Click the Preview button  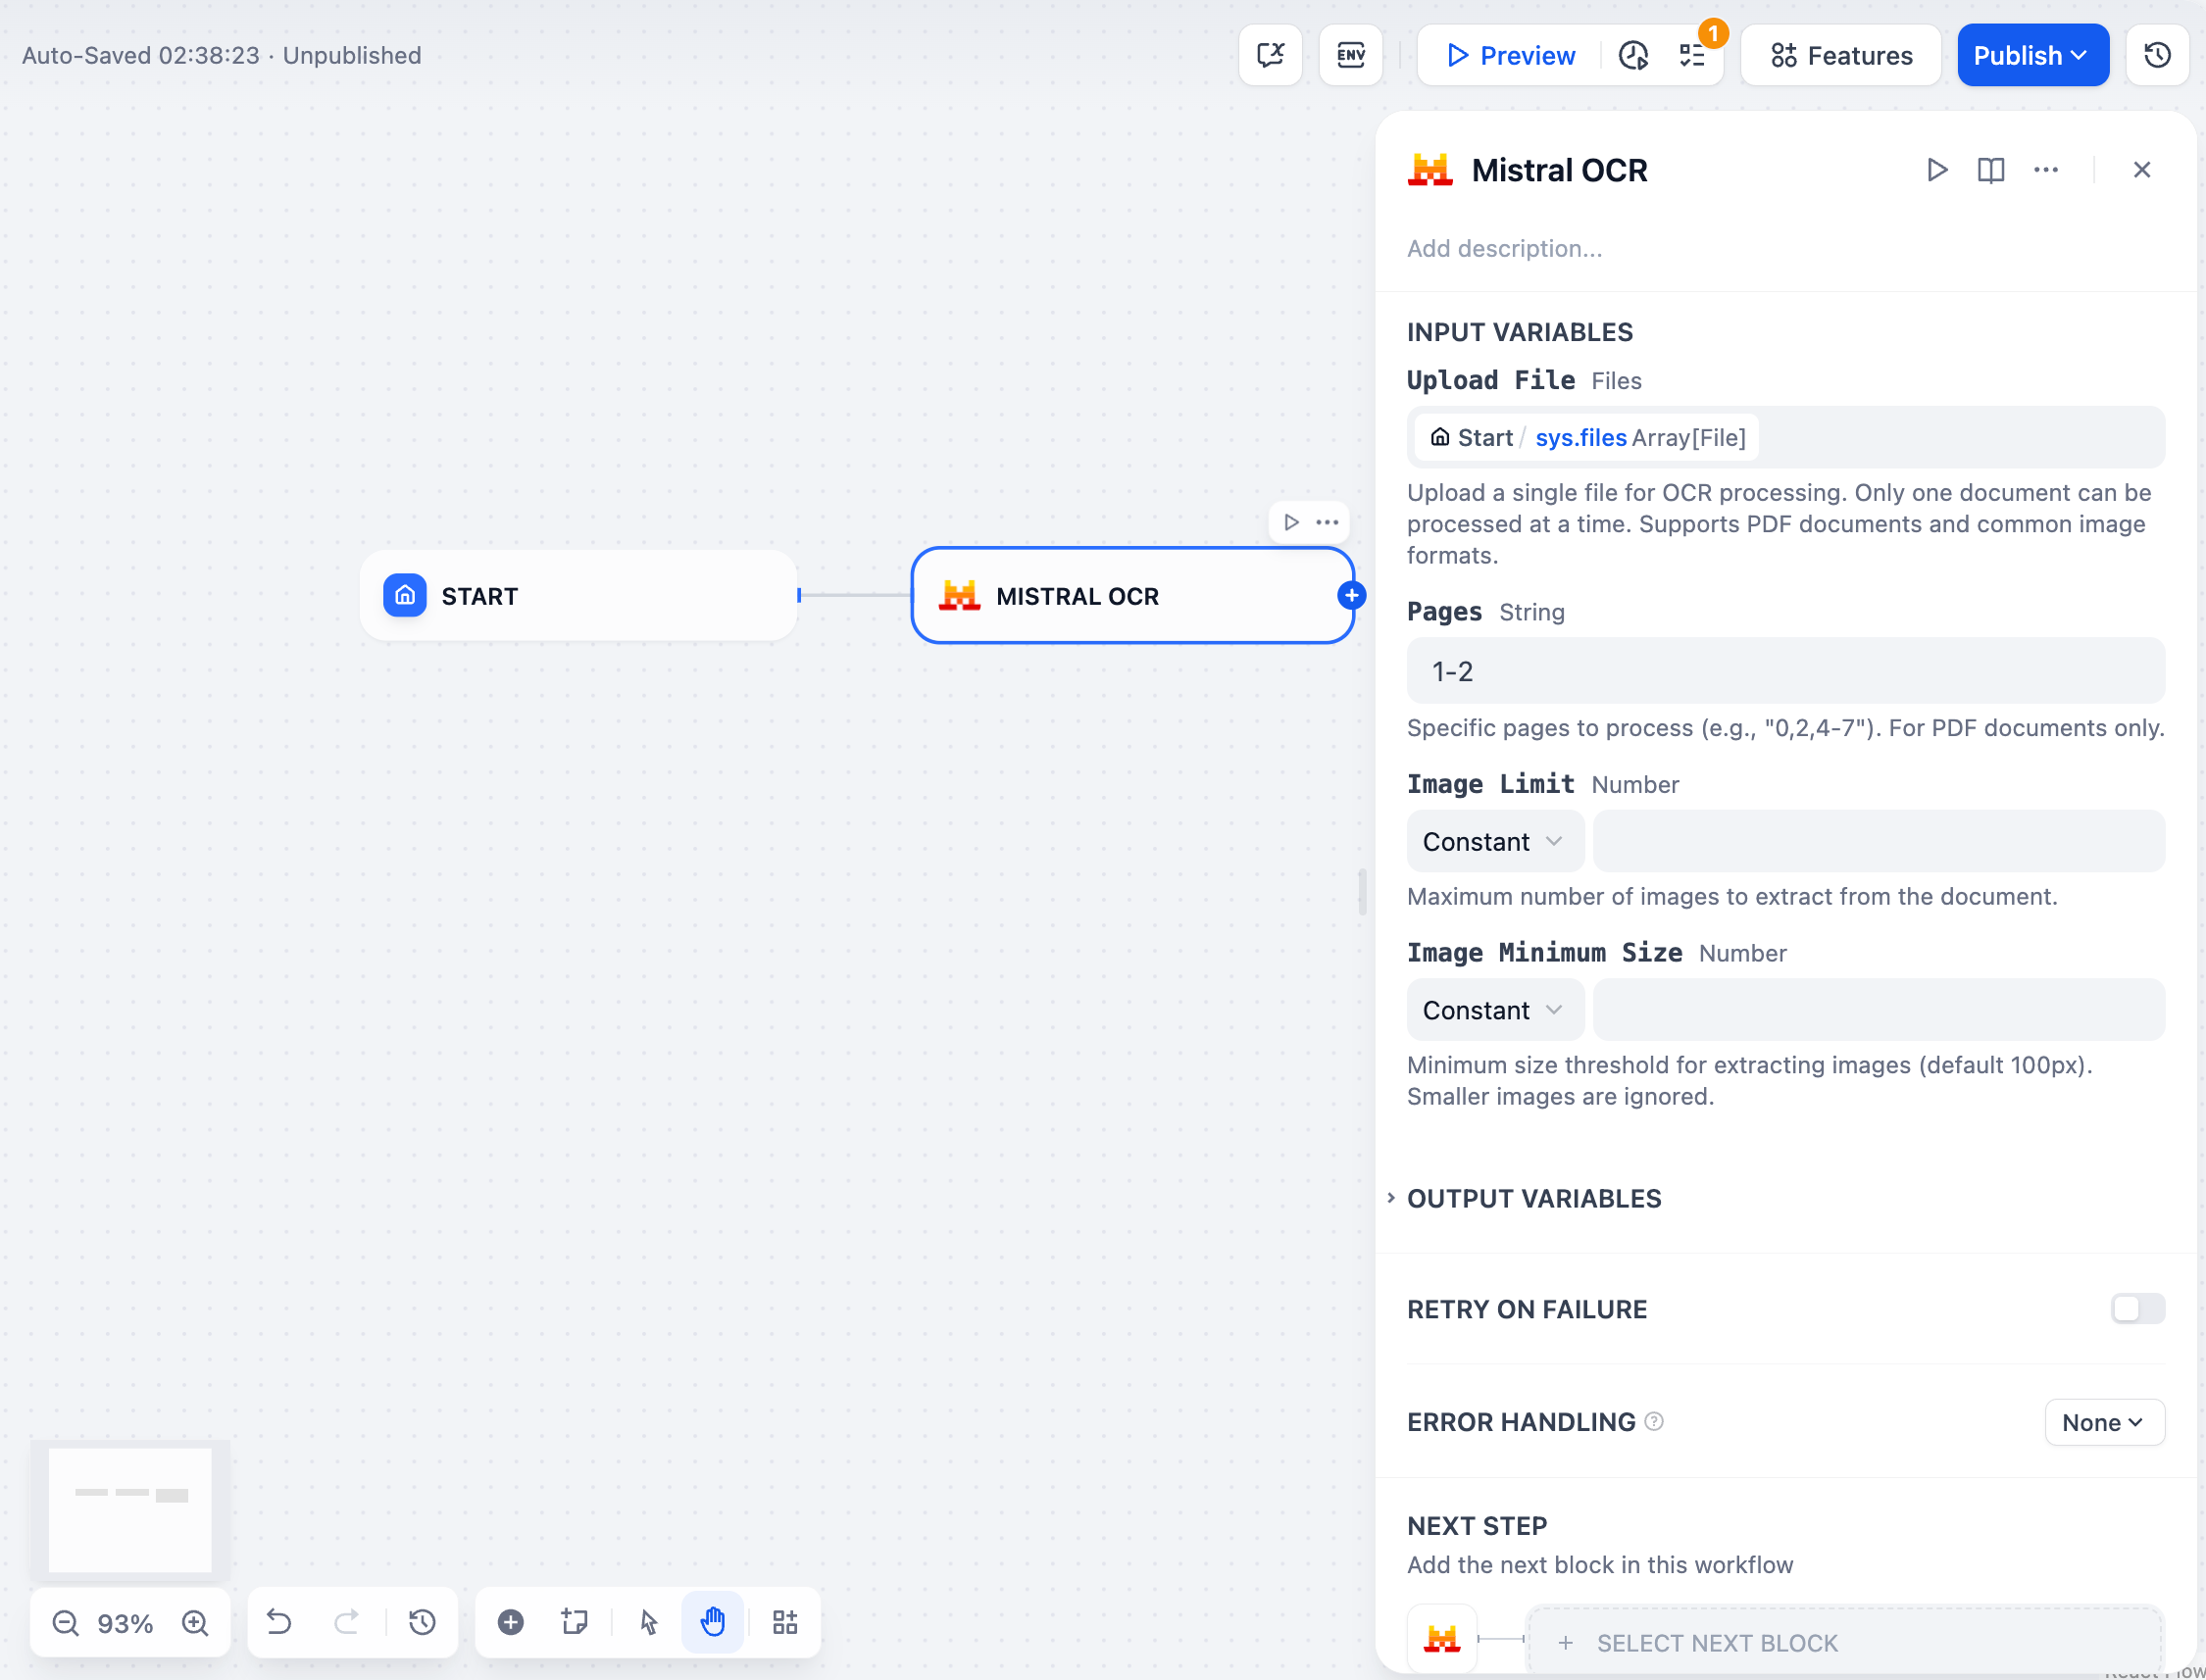click(1510, 55)
